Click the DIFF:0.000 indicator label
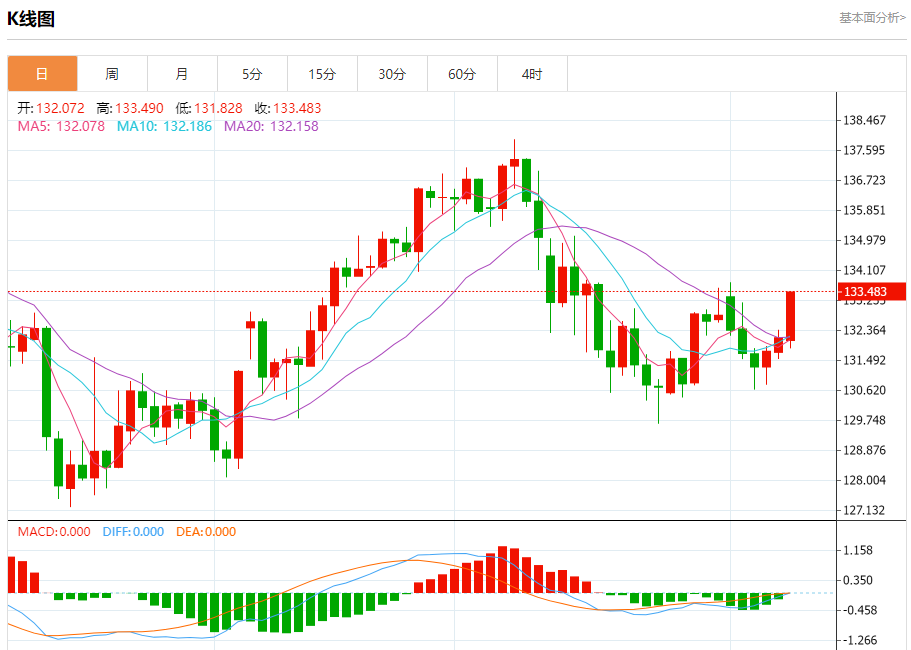Viewport: 911px width, 650px height. click(133, 532)
